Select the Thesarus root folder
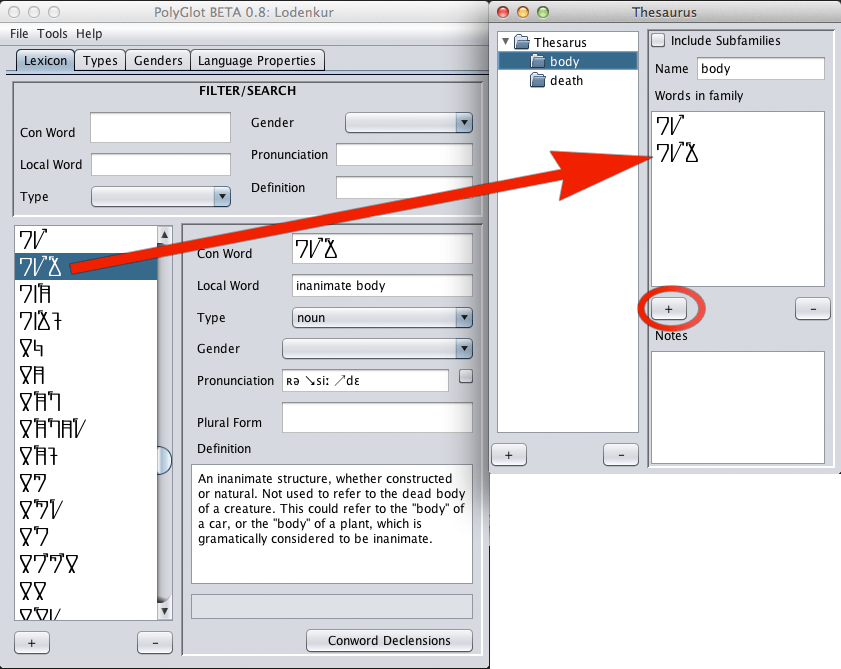This screenshot has width=841, height=669. [x=560, y=42]
